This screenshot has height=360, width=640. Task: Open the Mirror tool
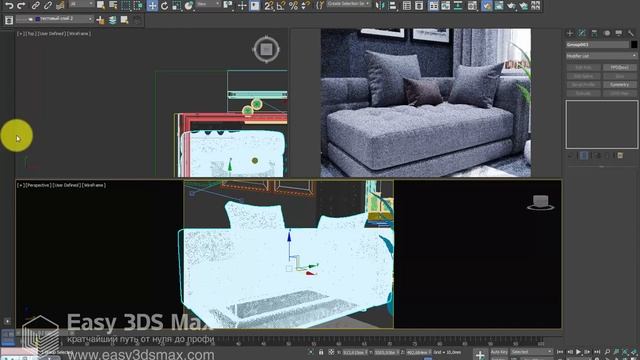click(x=380, y=5)
